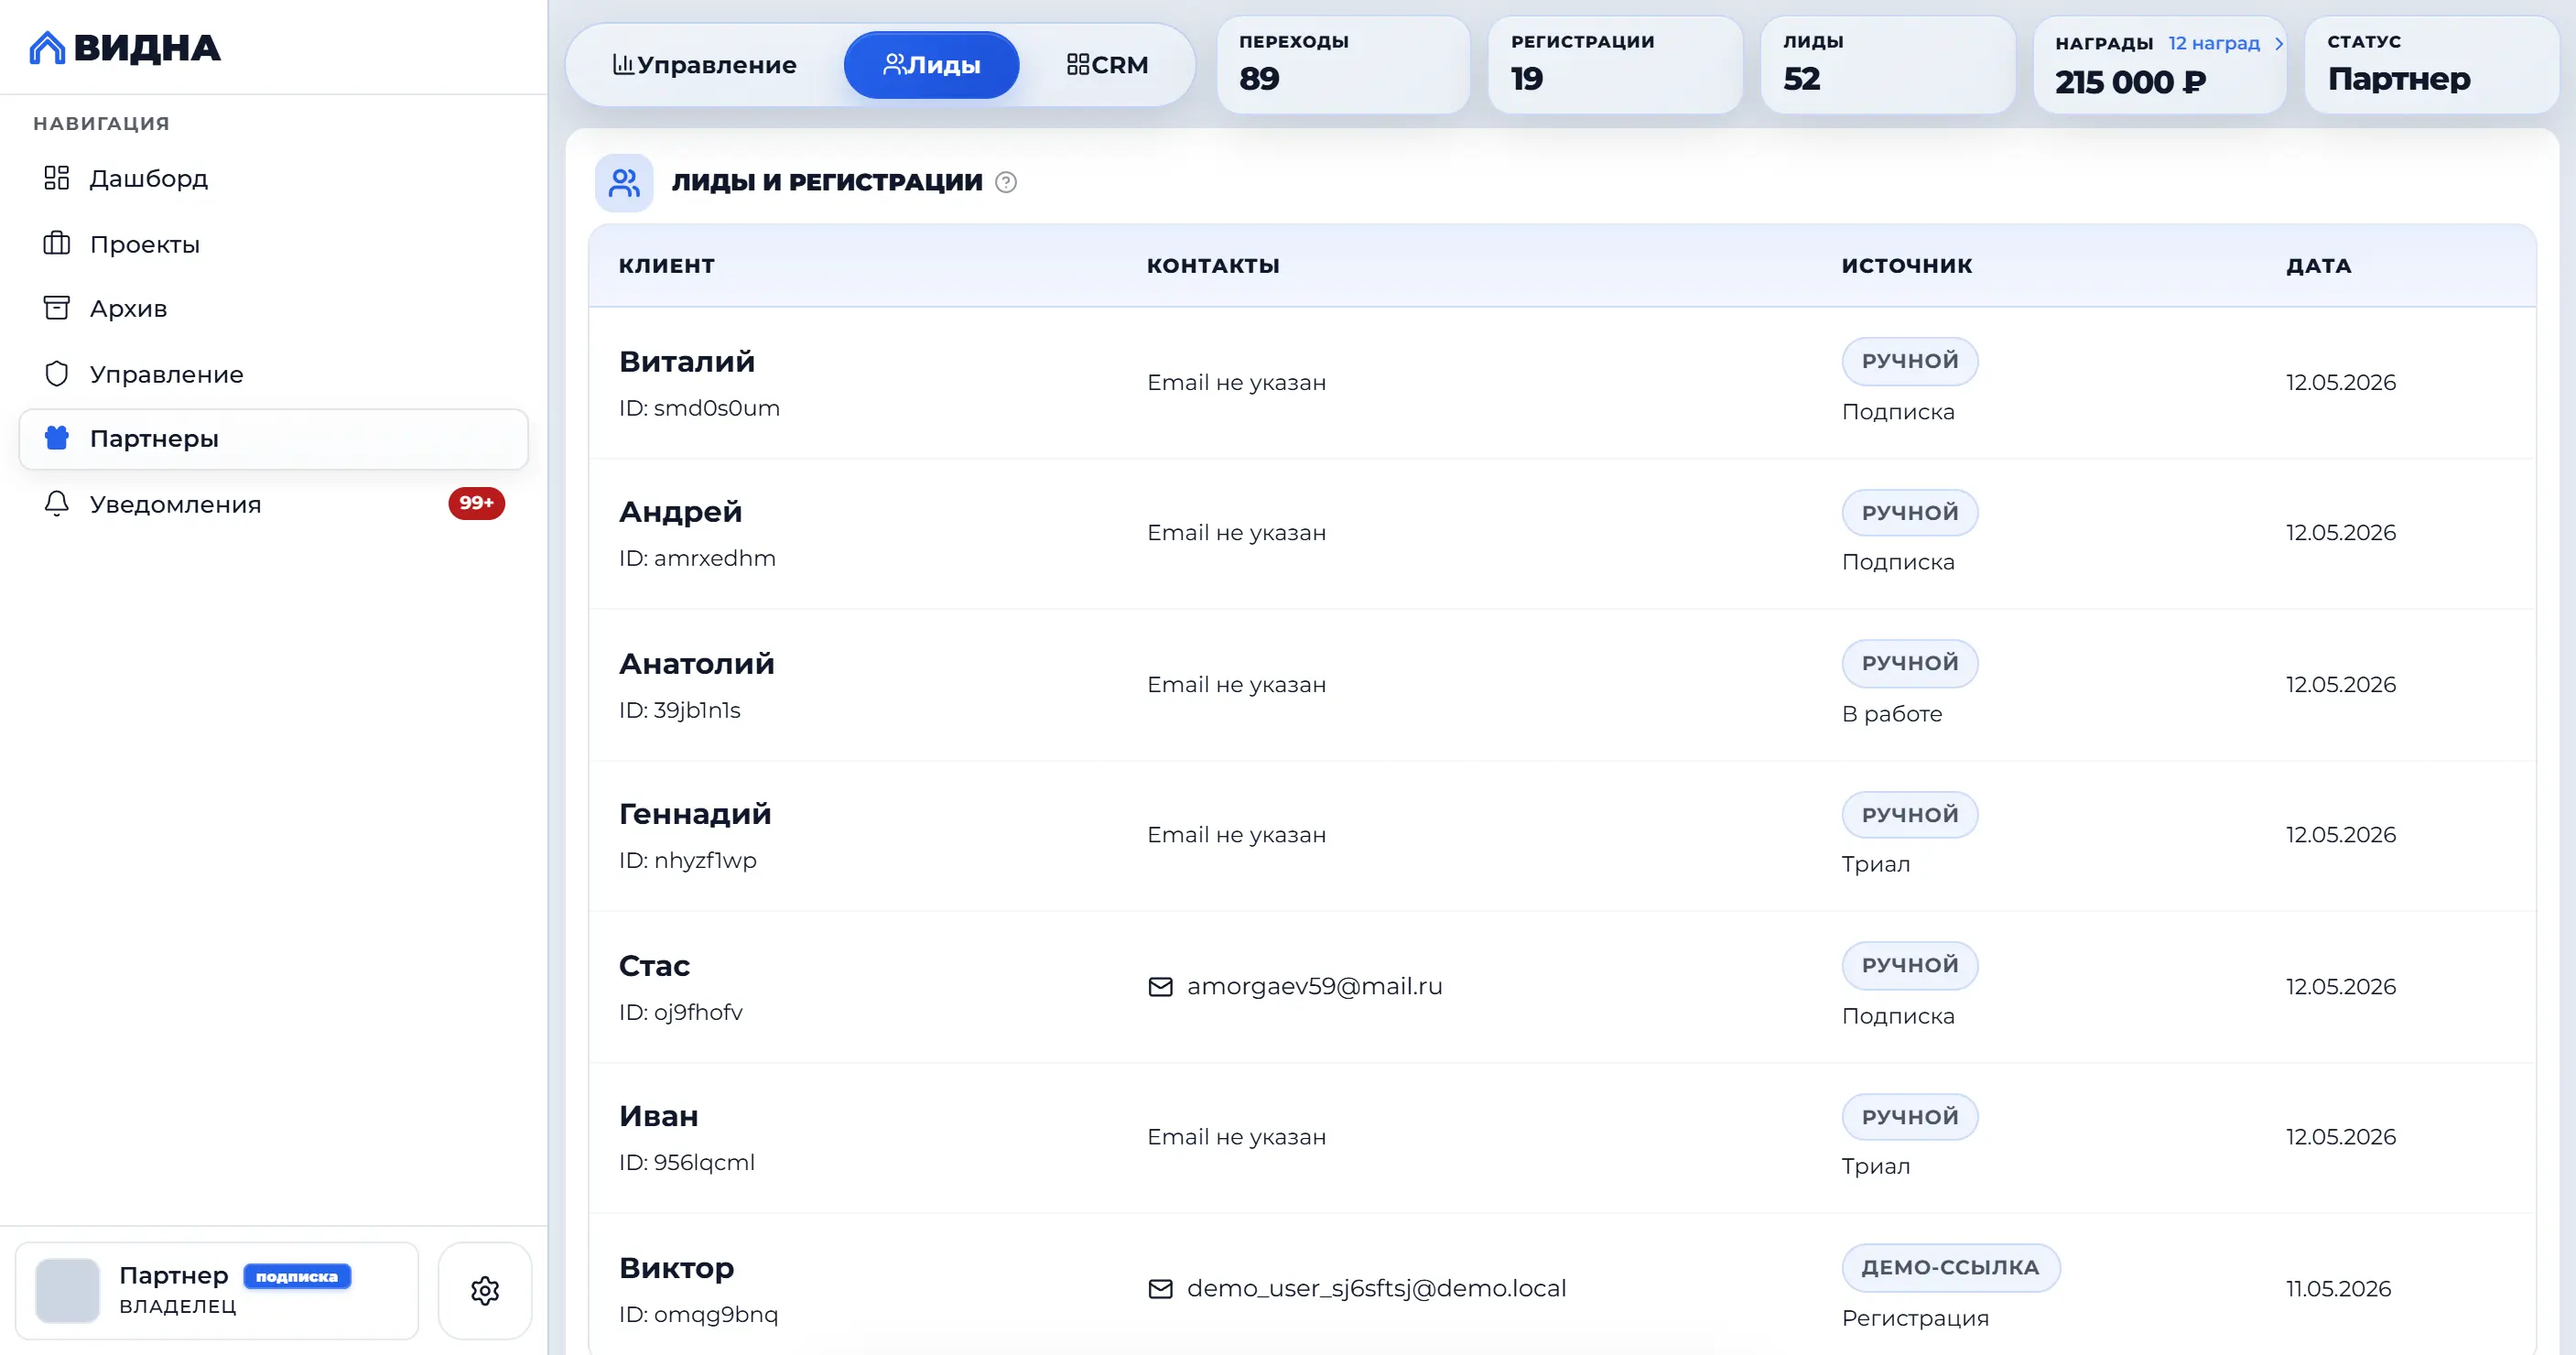Select client name Виктор

click(x=676, y=1268)
